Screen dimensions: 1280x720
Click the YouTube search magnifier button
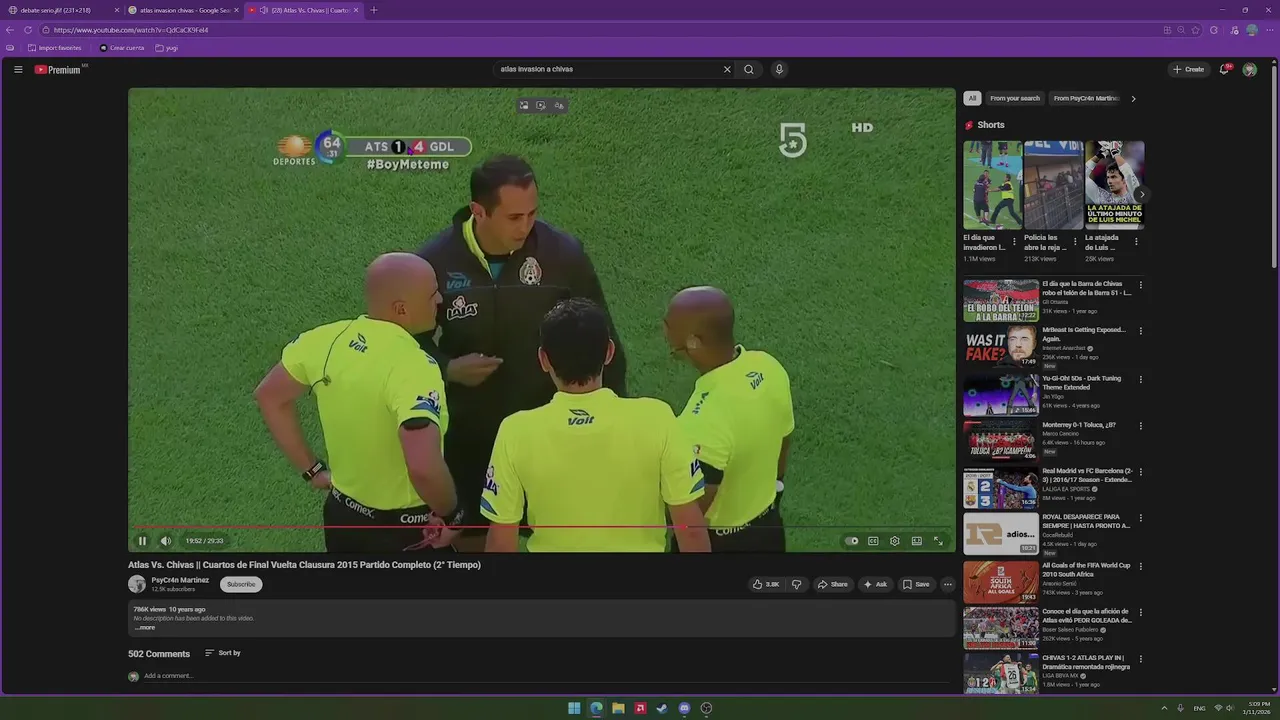749,69
